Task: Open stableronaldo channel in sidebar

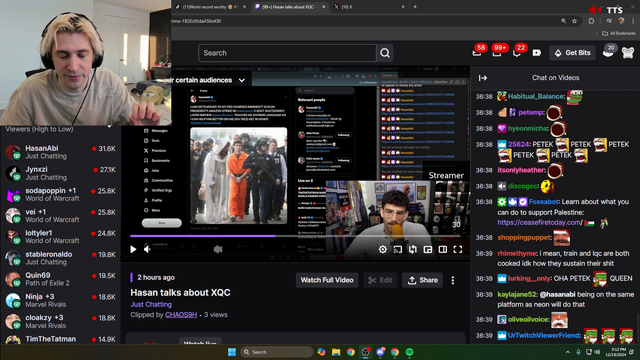Action: coord(60,258)
